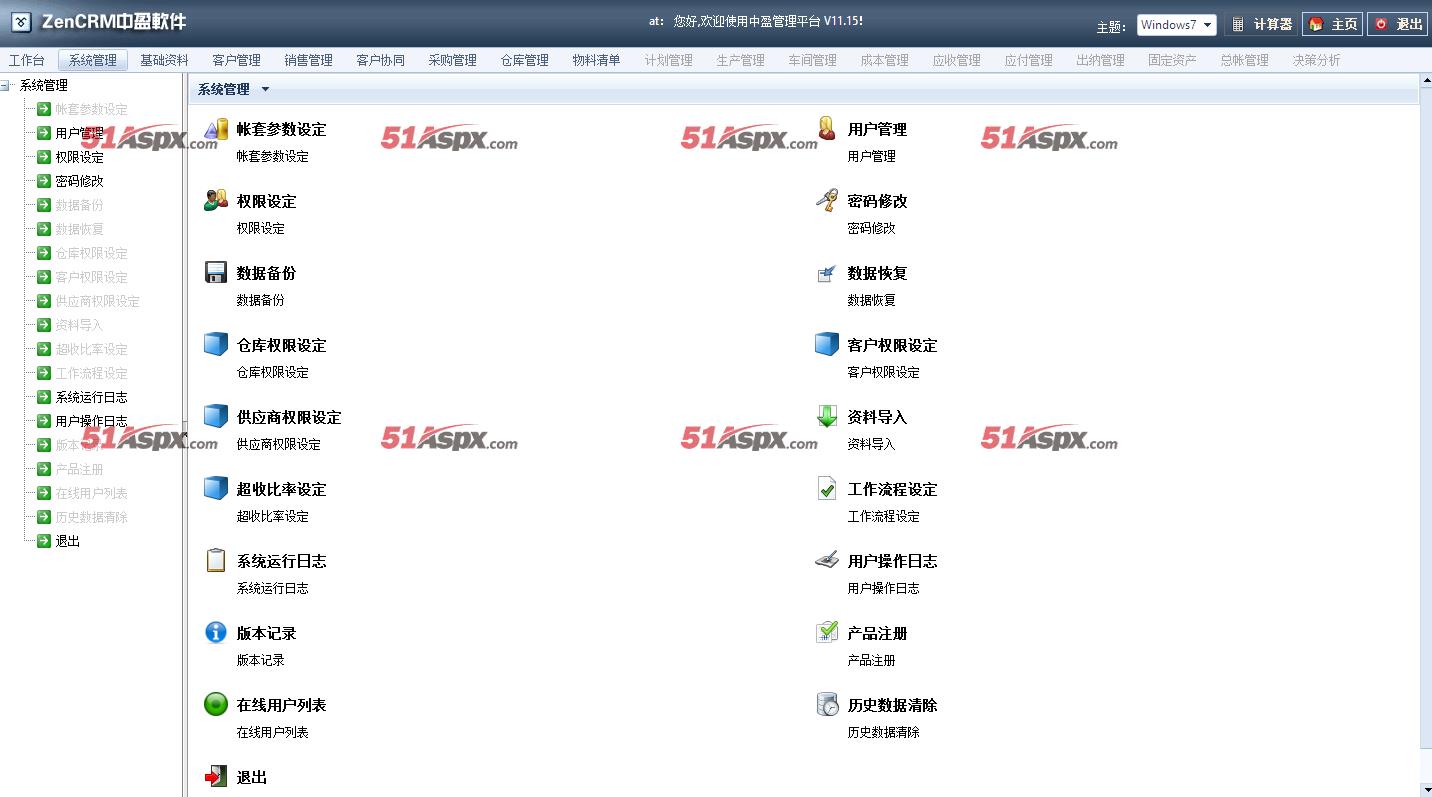This screenshot has height=797, width=1432.
Task: Open the 基础资料 menu tab
Action: pos(164,60)
